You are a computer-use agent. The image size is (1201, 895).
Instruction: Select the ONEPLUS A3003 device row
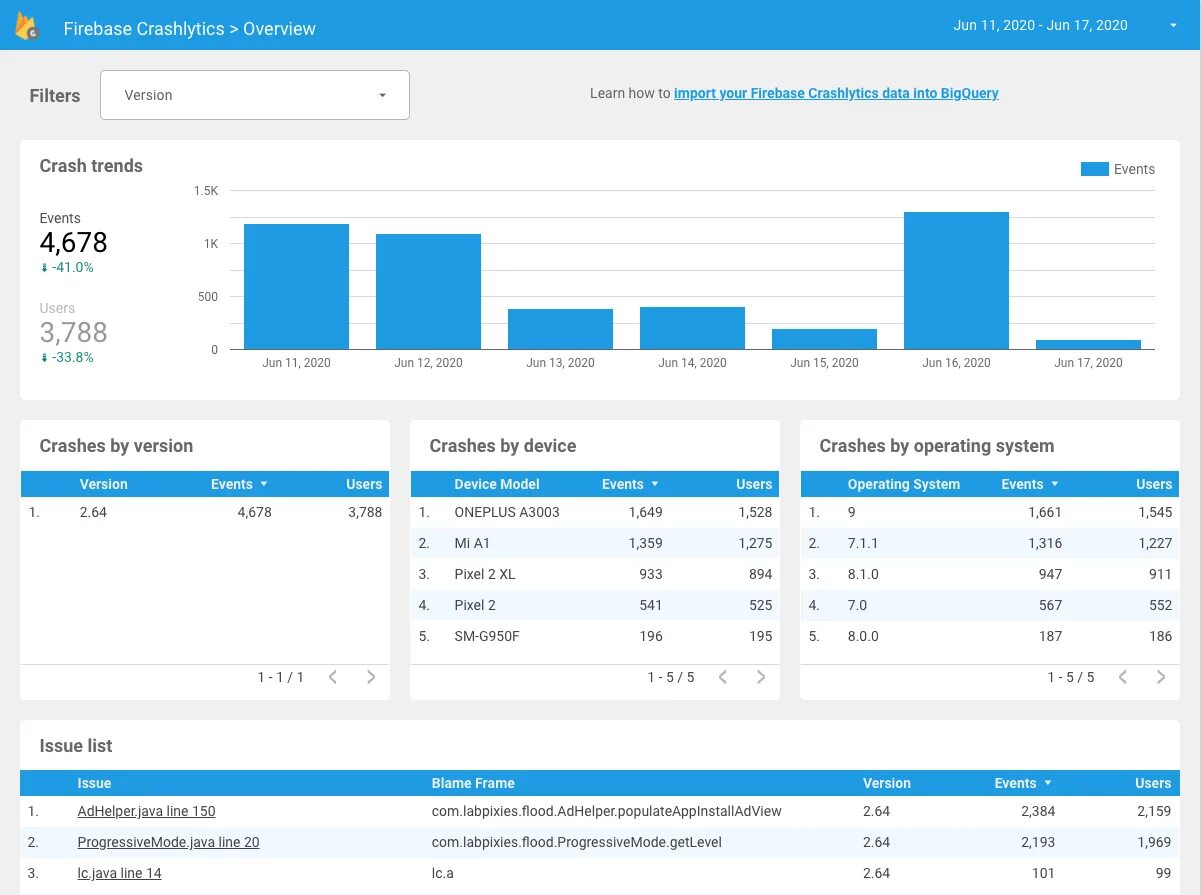click(x=595, y=512)
